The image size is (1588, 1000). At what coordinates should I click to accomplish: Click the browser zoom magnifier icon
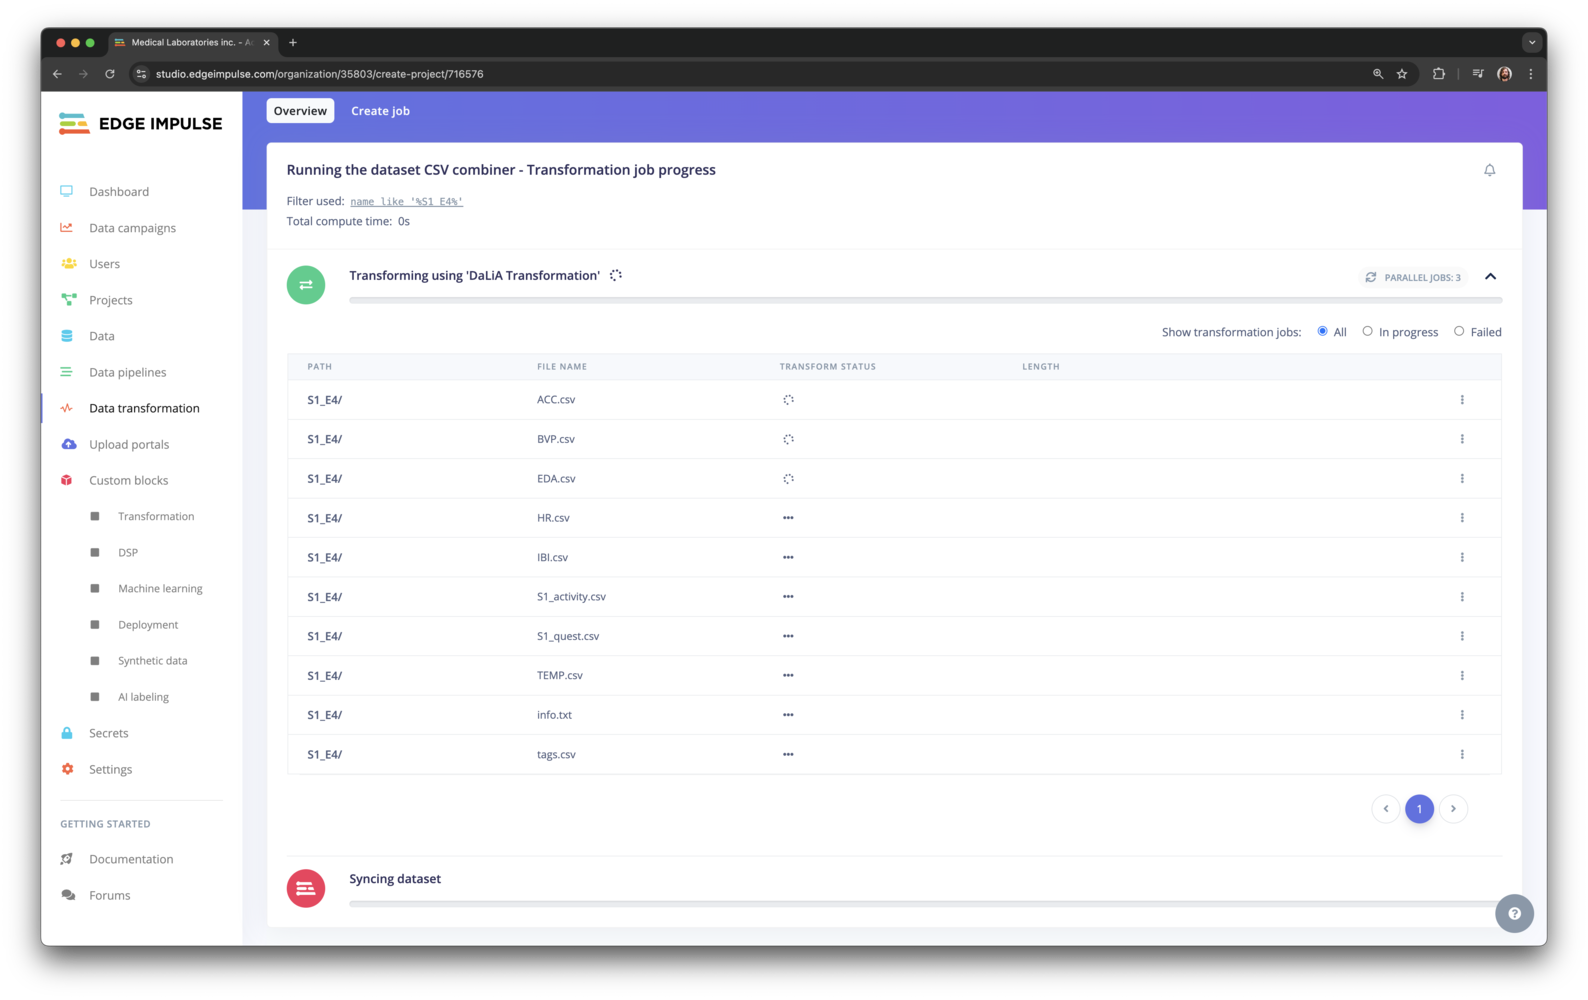tap(1378, 74)
